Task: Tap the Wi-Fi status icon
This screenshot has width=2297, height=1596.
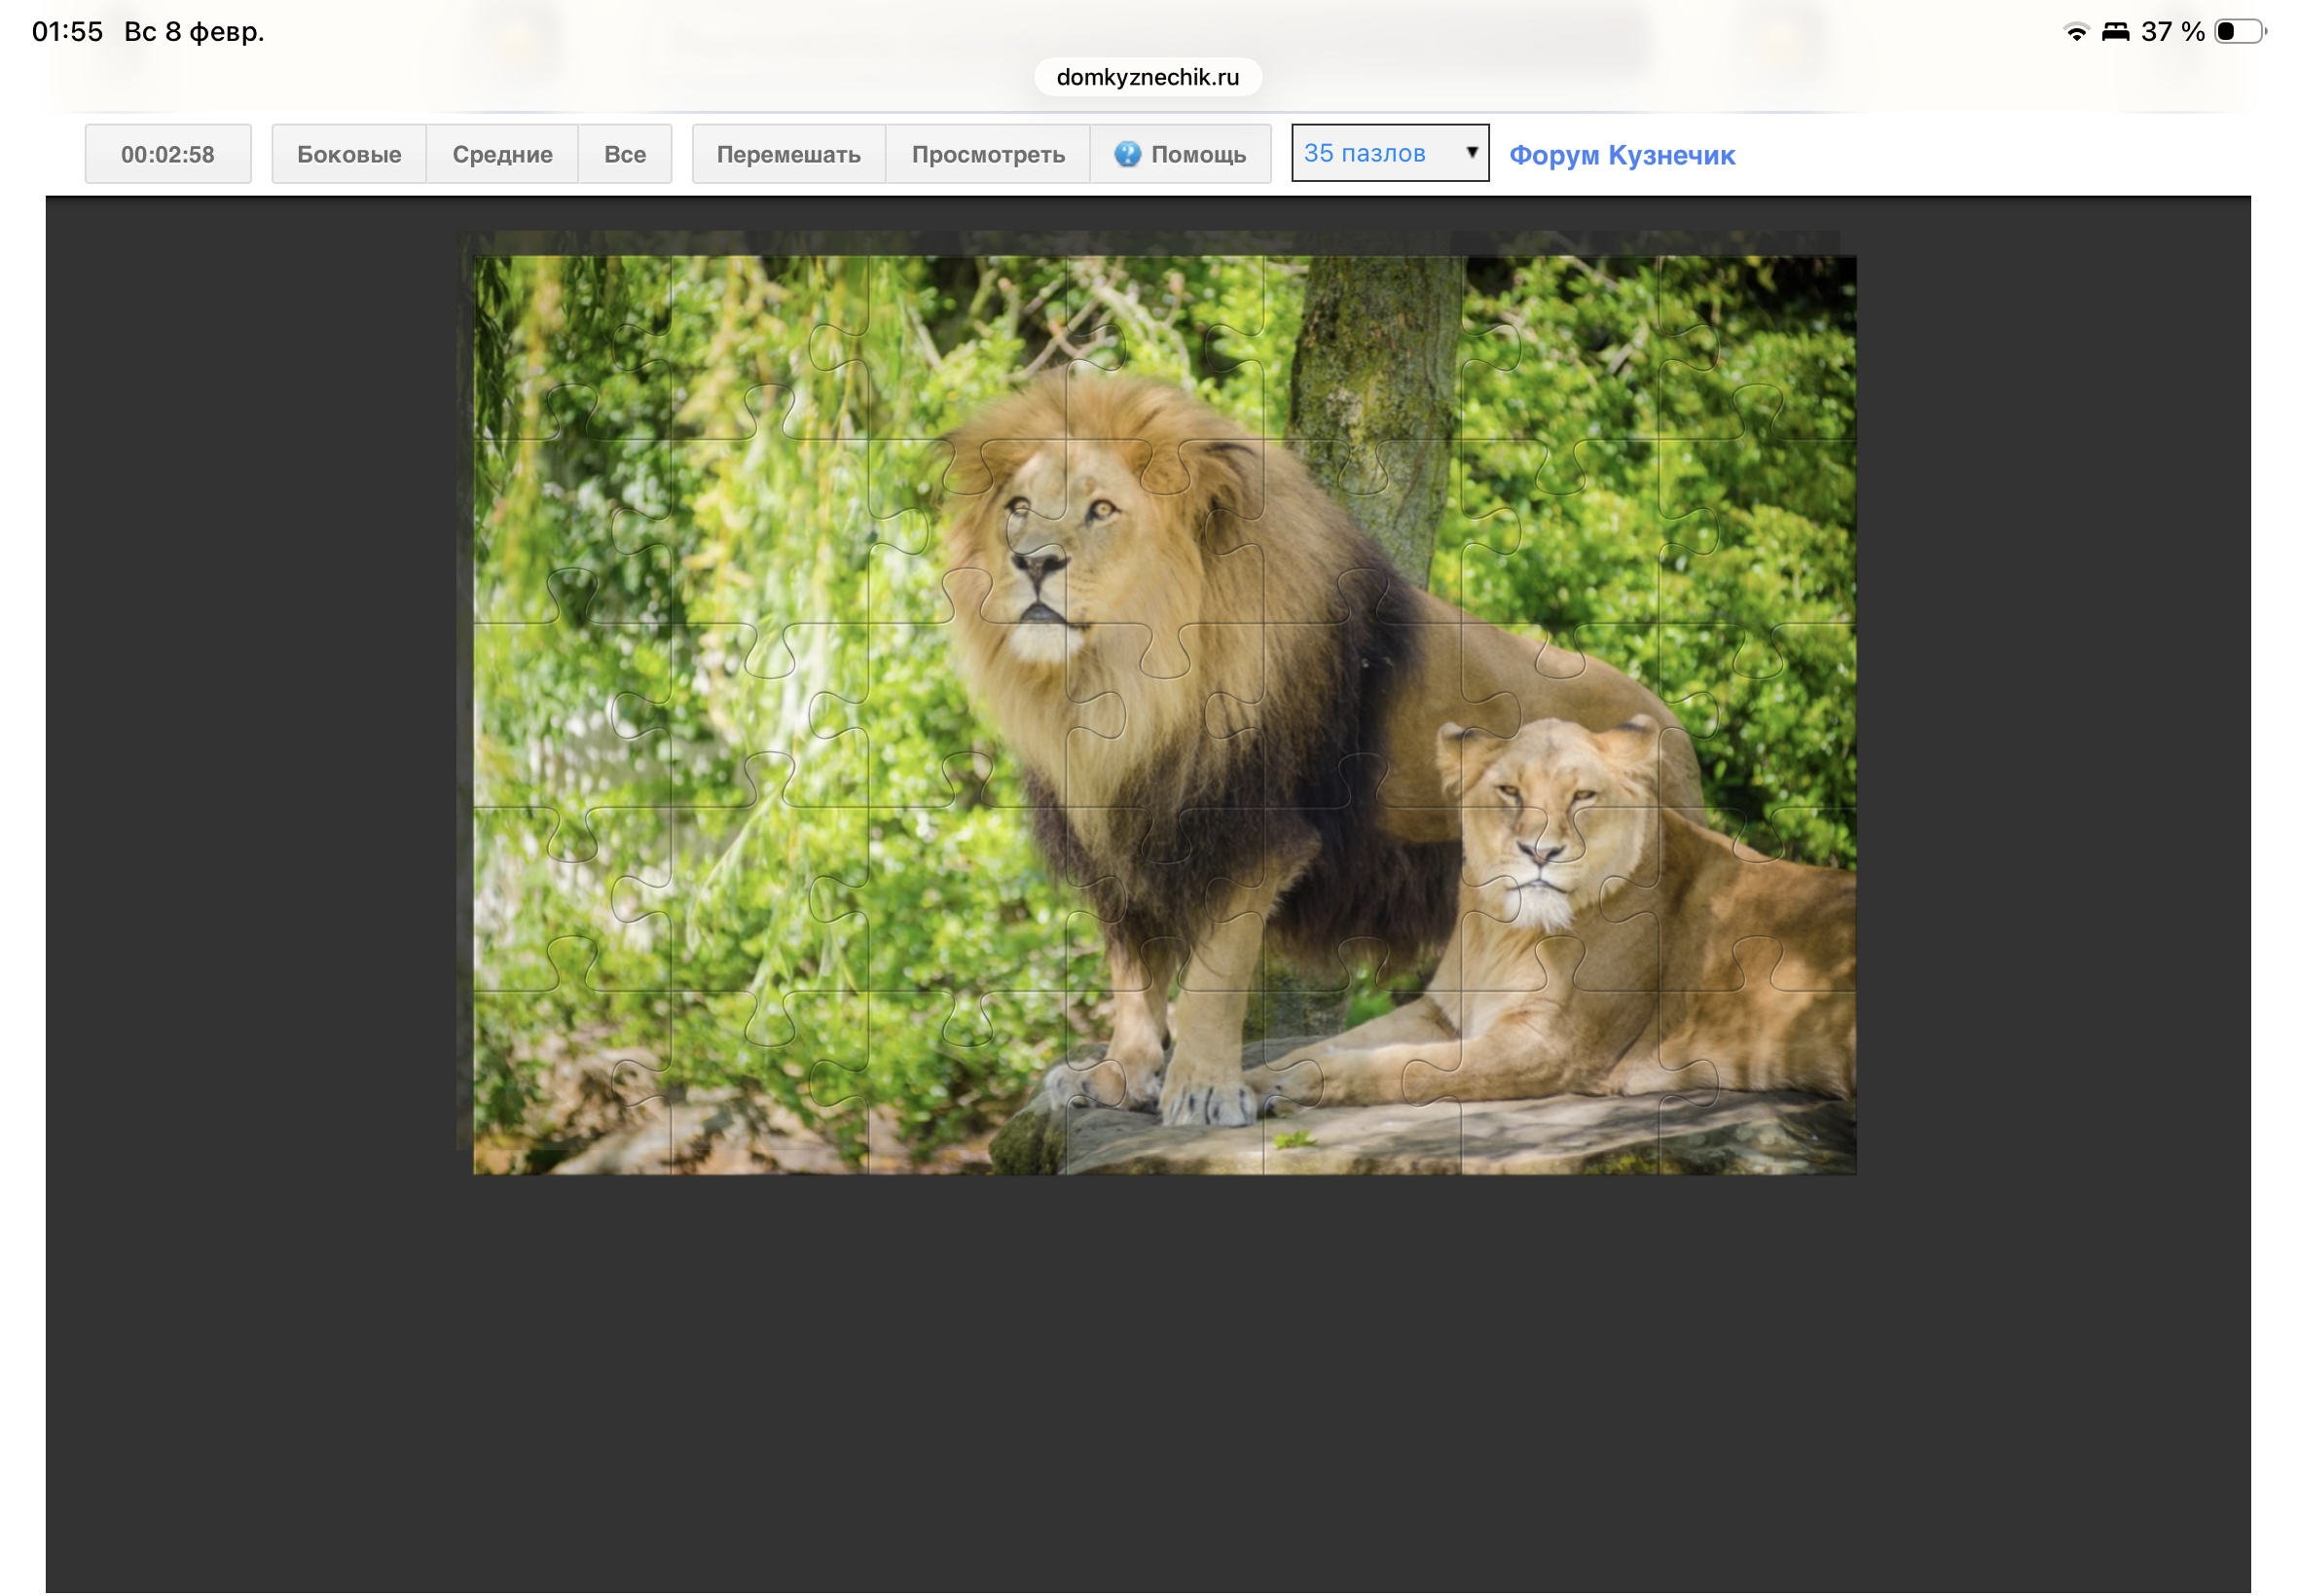Action: (x=2076, y=32)
